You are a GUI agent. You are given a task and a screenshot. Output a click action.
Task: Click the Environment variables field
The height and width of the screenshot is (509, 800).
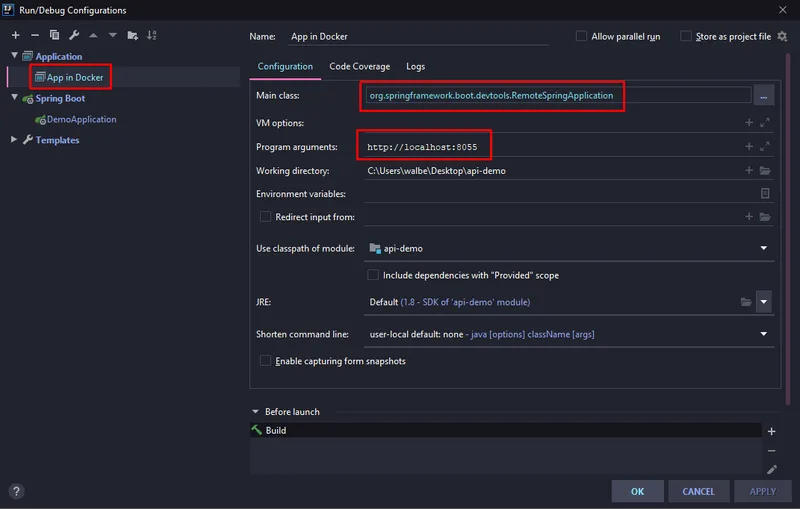(560, 194)
